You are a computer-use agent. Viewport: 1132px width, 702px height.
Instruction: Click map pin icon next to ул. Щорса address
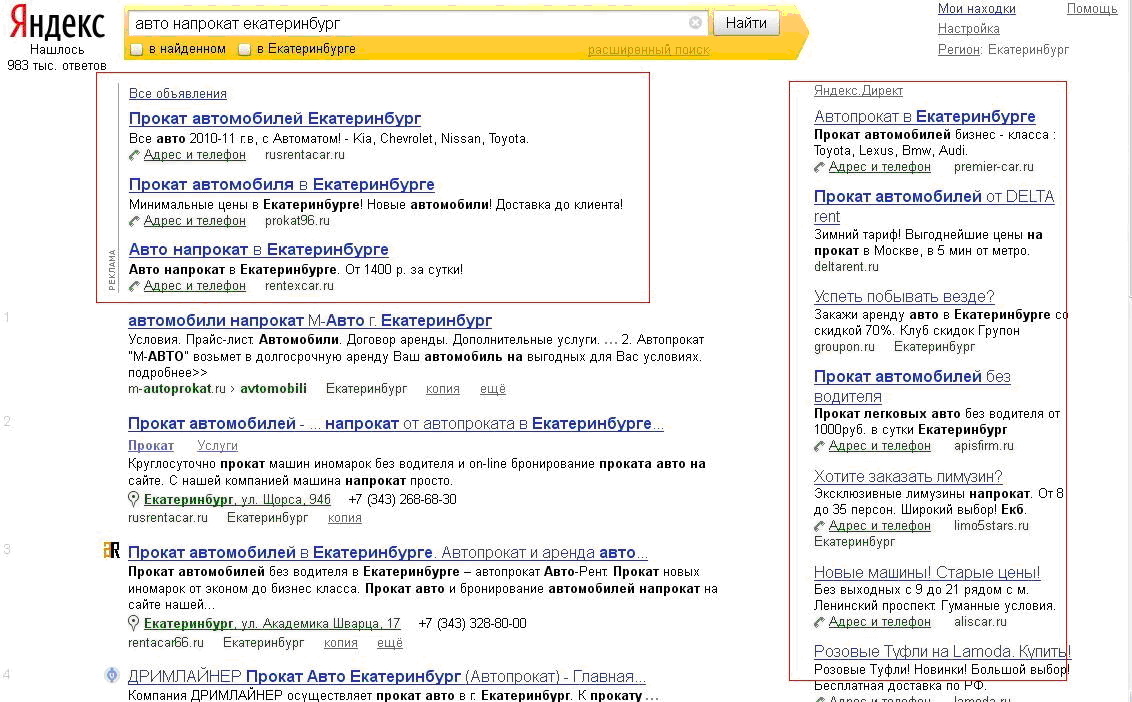[133, 499]
